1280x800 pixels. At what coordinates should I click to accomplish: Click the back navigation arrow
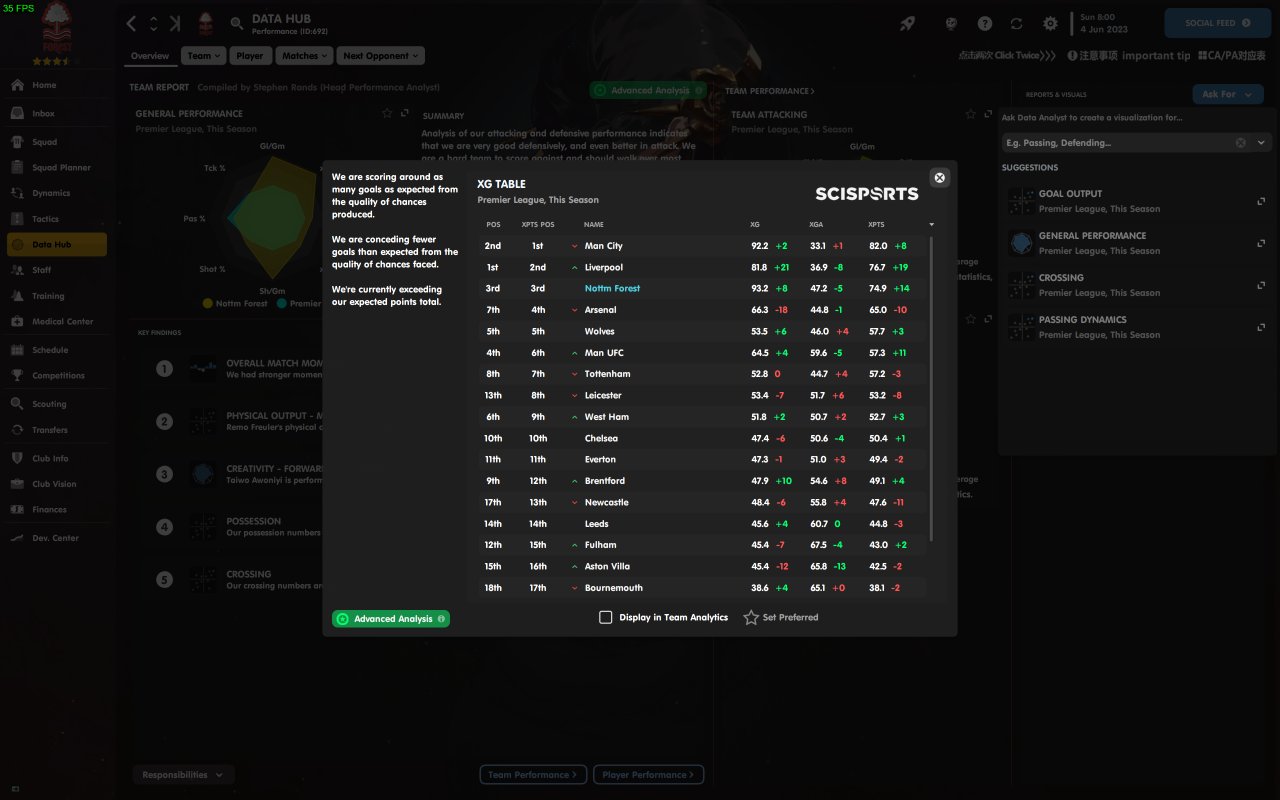(x=132, y=23)
